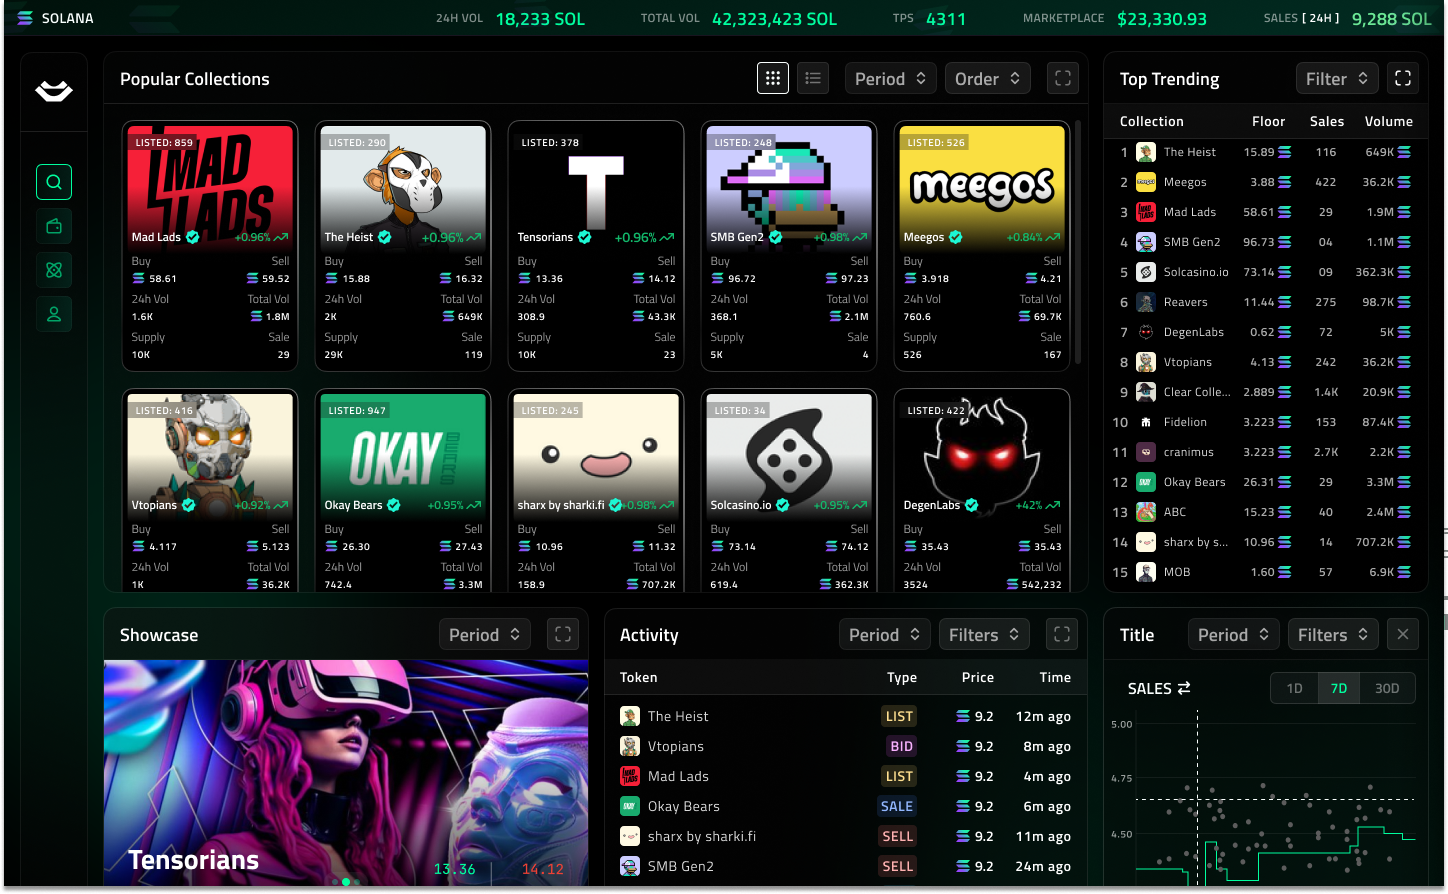
Task: Click the sales swap arrows next to SALES label
Action: pos(1185,688)
